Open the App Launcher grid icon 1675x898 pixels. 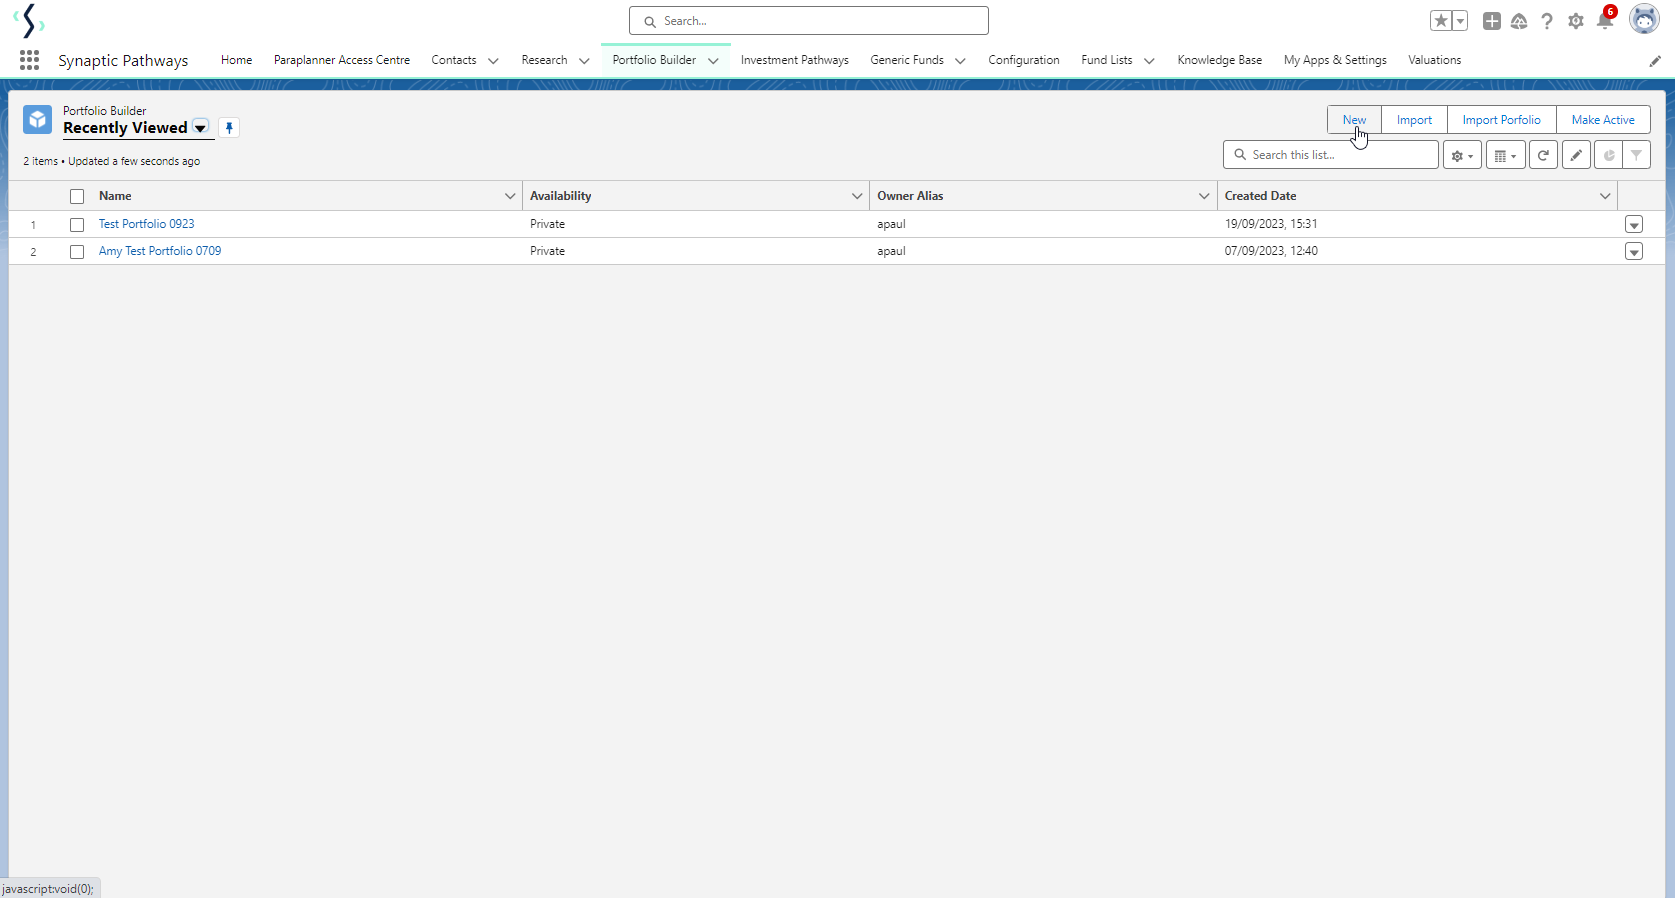click(x=29, y=60)
